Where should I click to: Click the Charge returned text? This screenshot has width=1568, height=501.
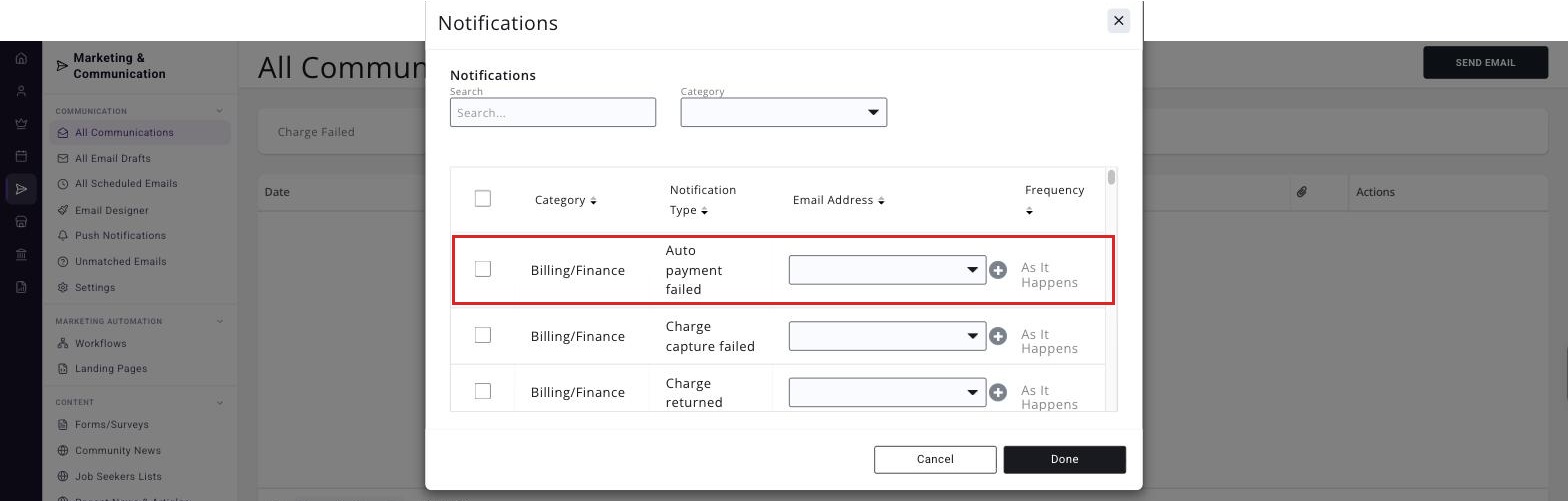694,392
